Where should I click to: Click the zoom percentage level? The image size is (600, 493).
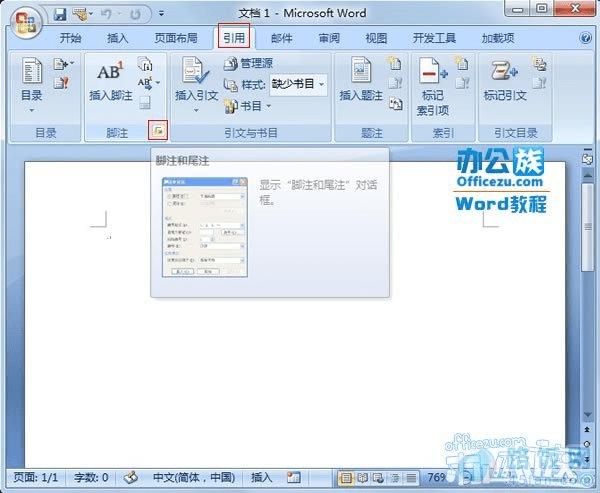tap(437, 477)
